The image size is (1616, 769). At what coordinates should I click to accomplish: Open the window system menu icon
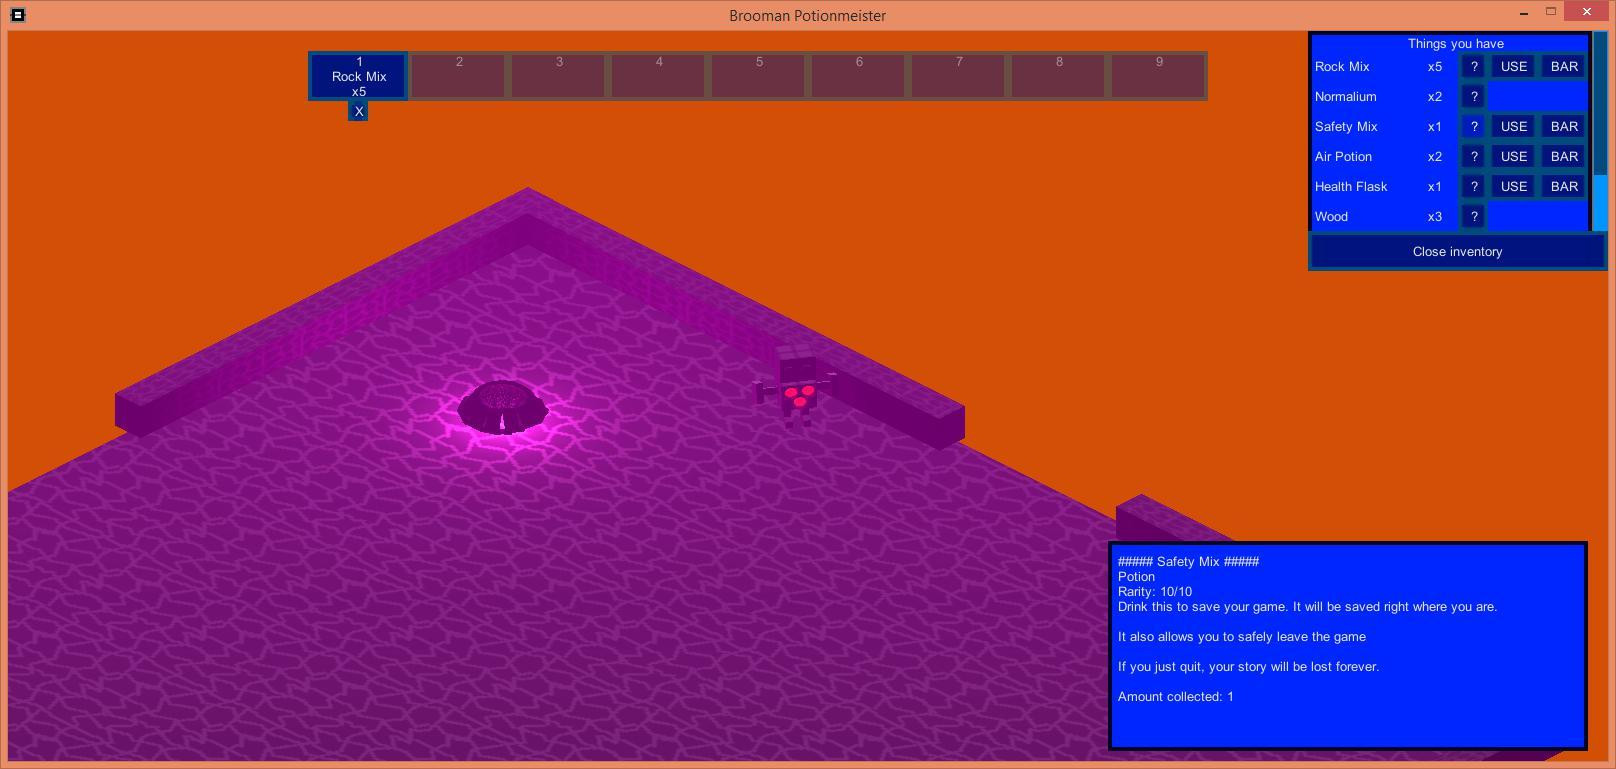[x=17, y=15]
